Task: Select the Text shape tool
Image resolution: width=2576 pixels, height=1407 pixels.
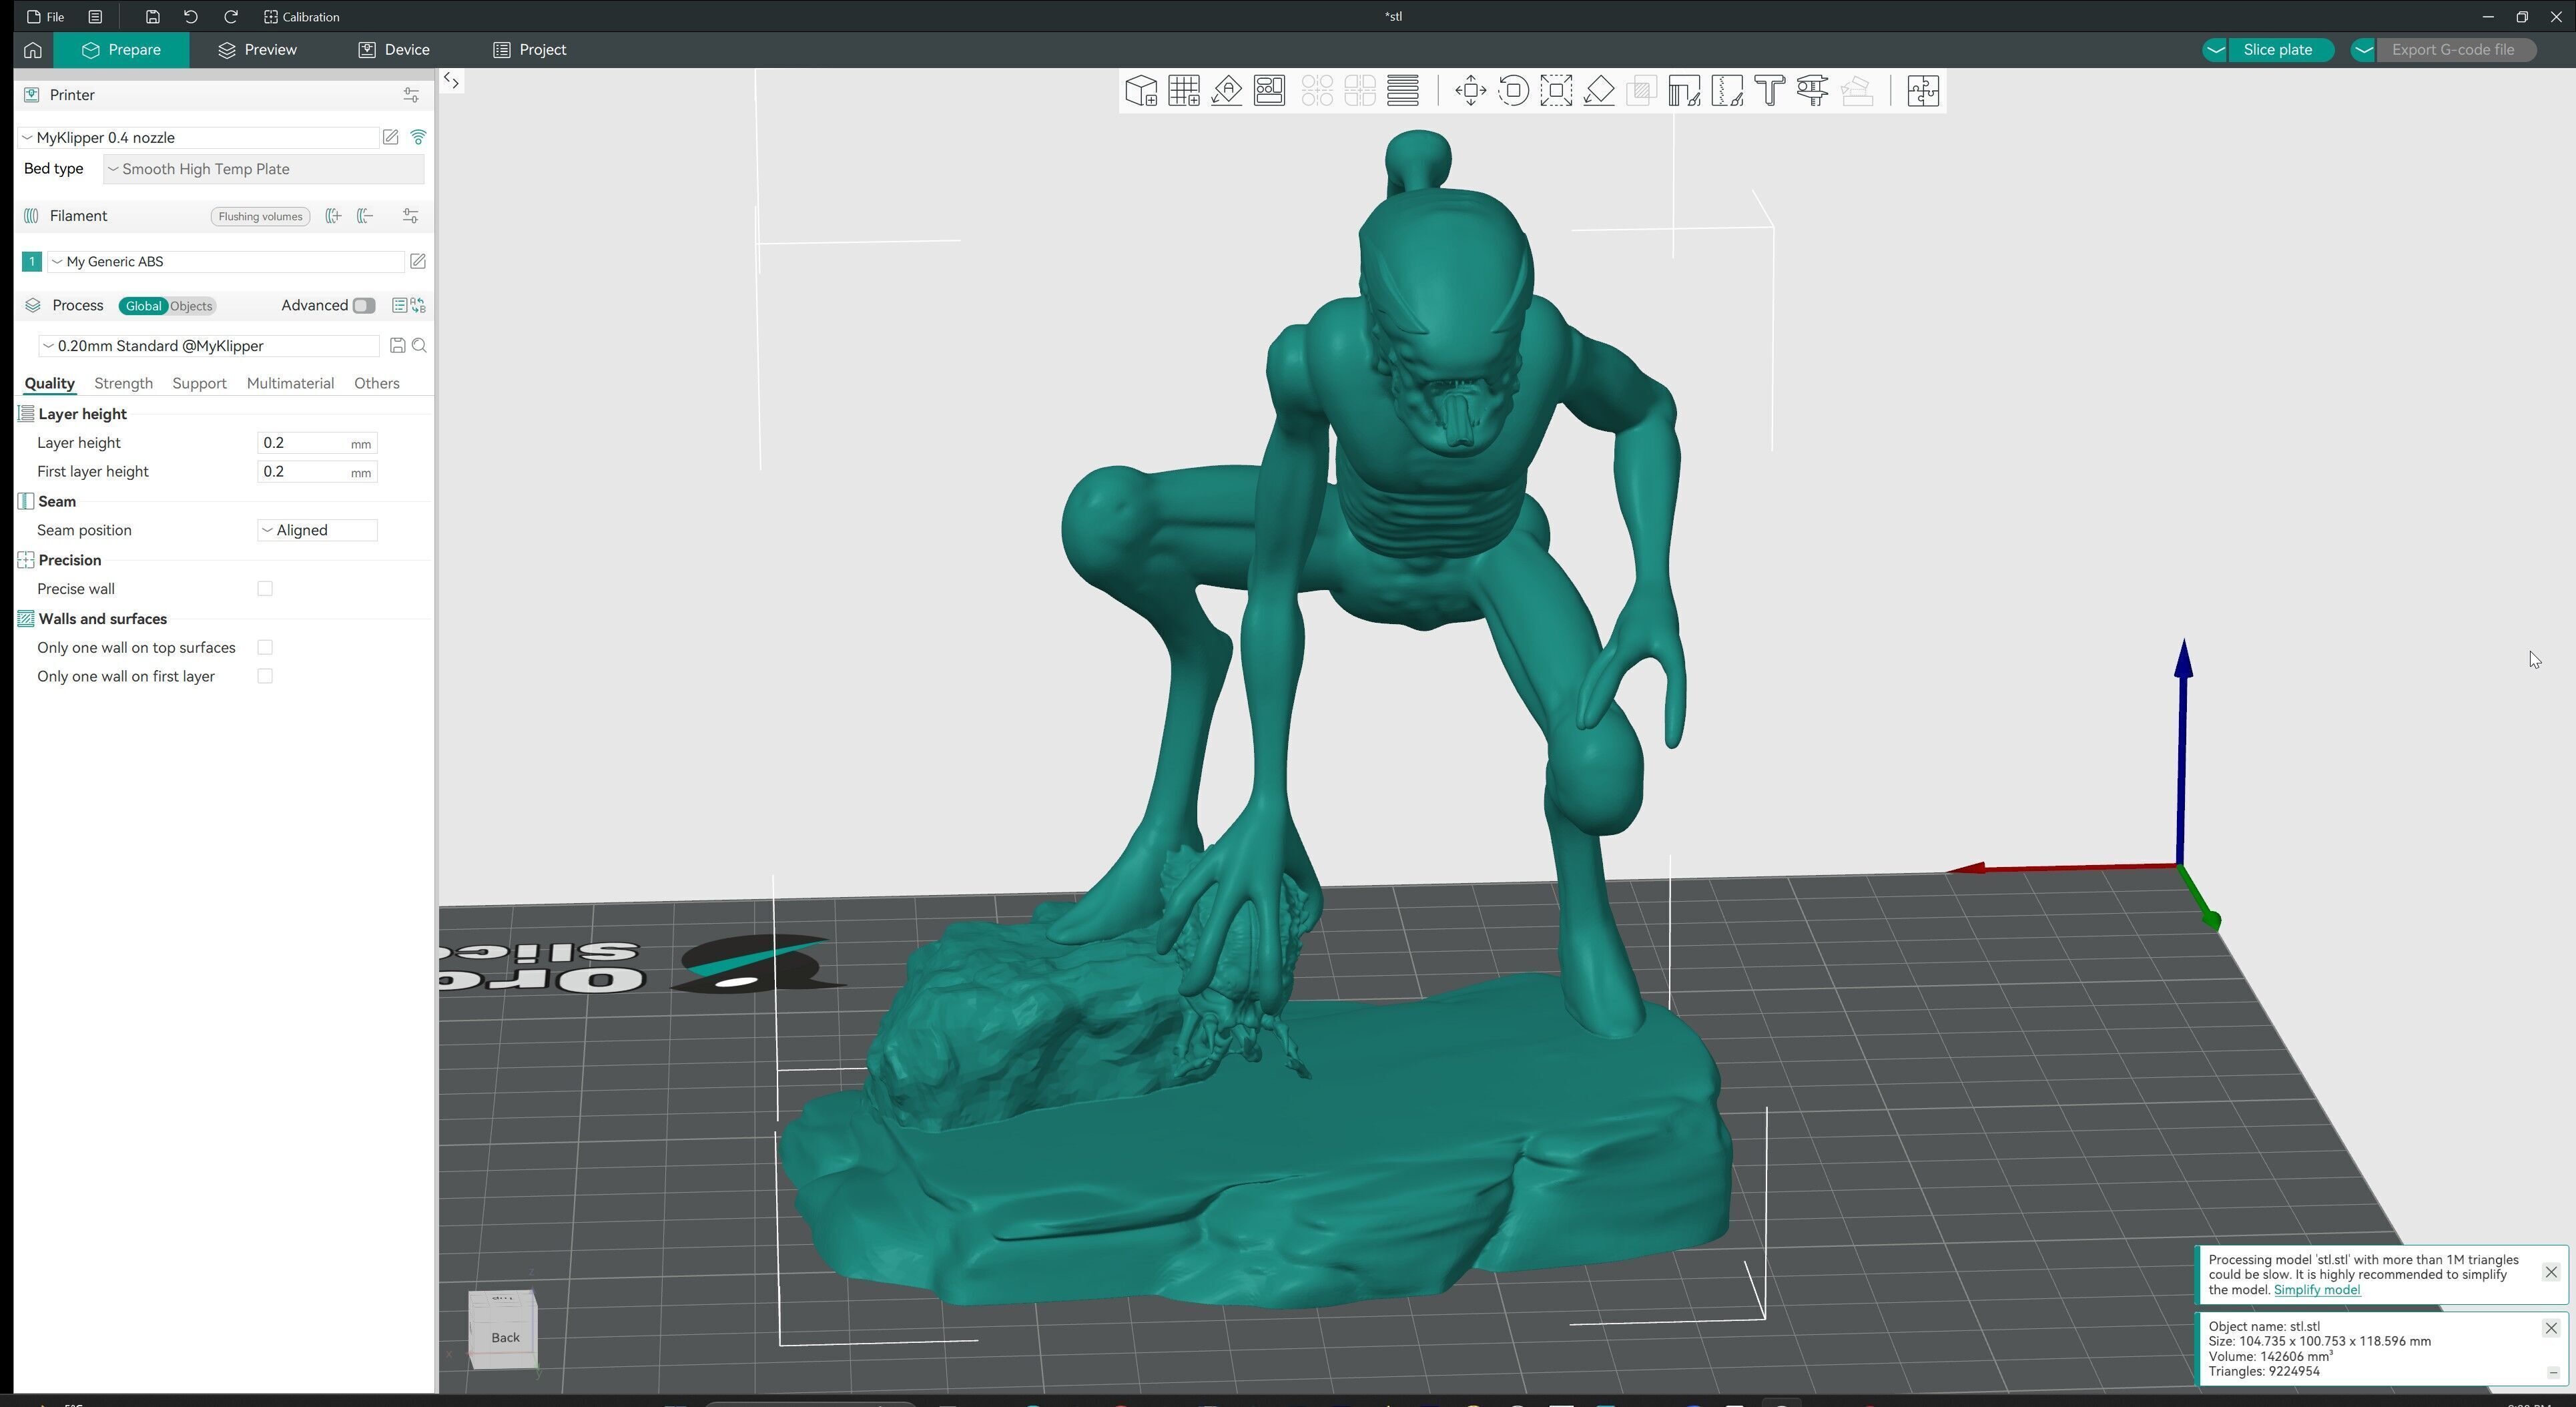Action: [x=1770, y=91]
